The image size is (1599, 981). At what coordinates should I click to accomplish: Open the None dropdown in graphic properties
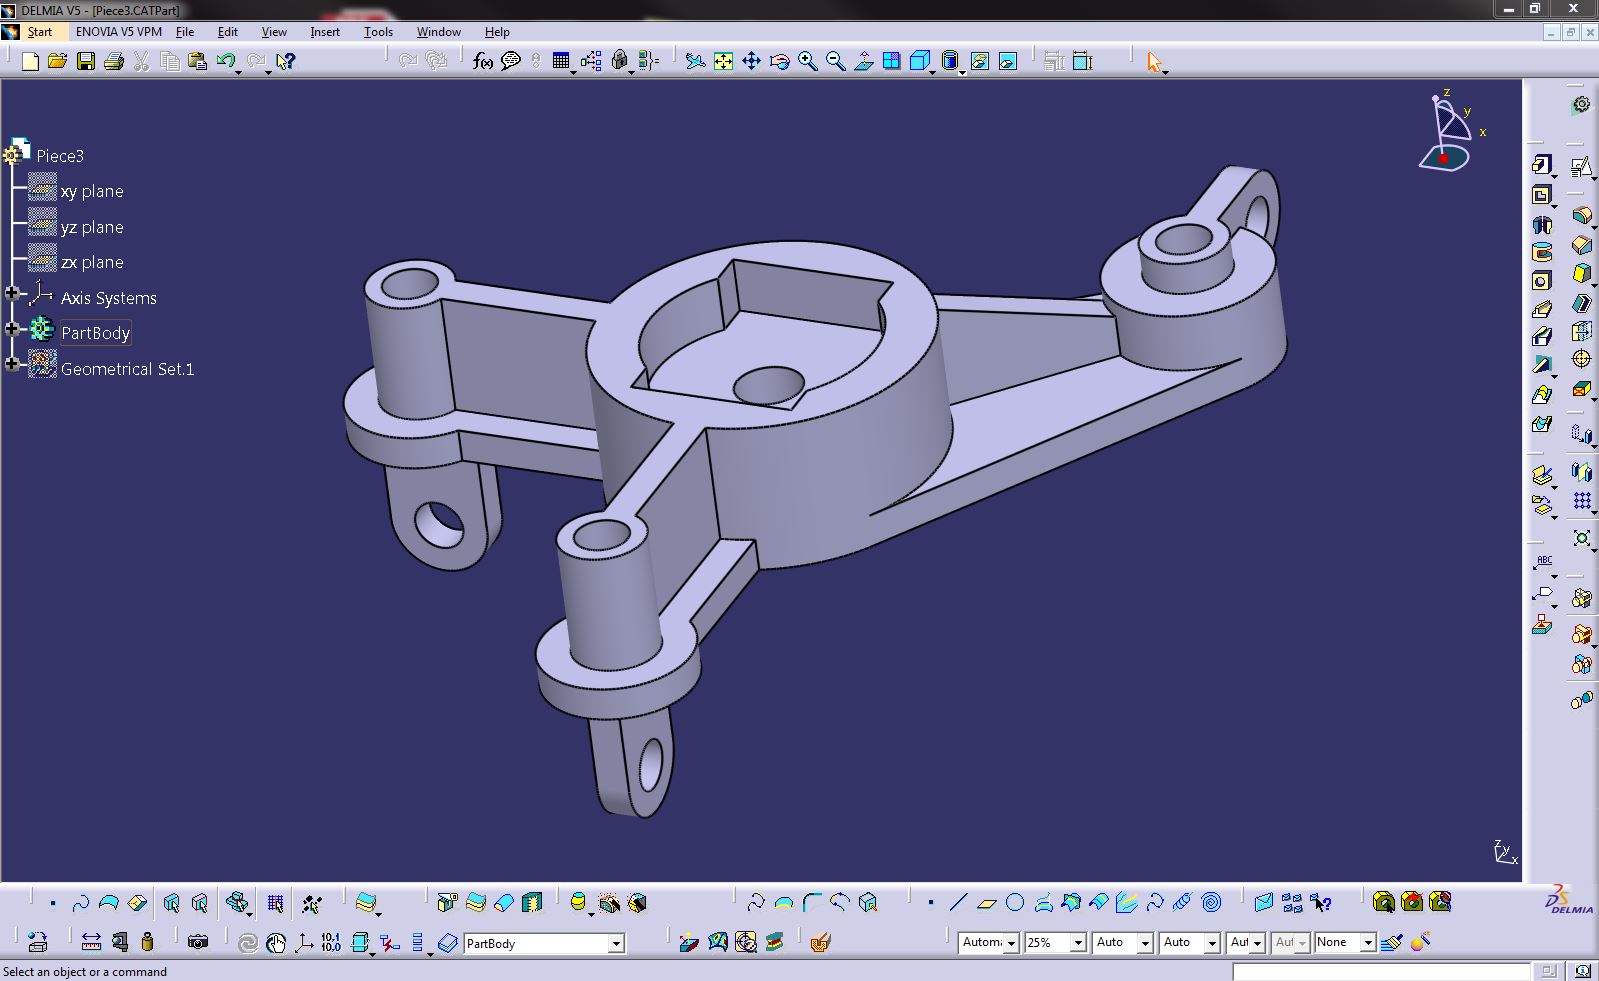pyautogui.click(x=1368, y=943)
